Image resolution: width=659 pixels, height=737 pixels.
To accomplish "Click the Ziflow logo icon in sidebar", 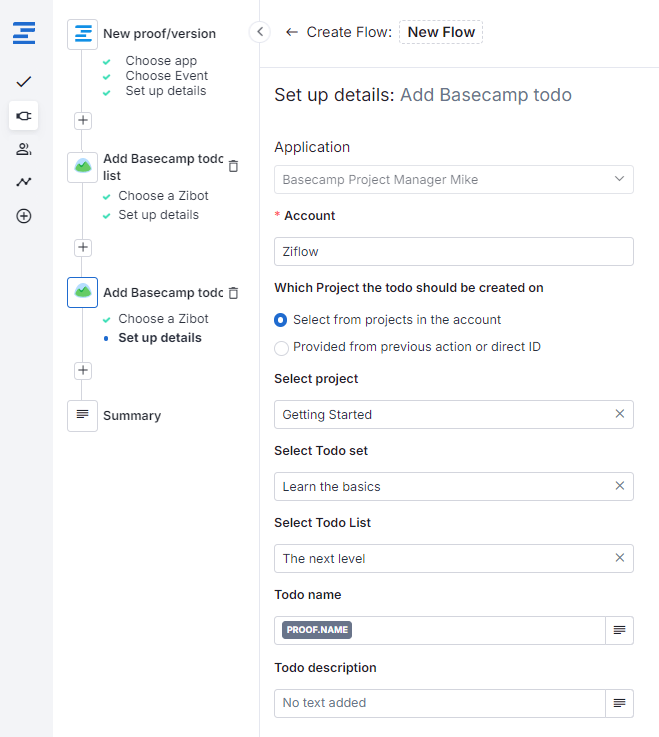I will click(24, 34).
